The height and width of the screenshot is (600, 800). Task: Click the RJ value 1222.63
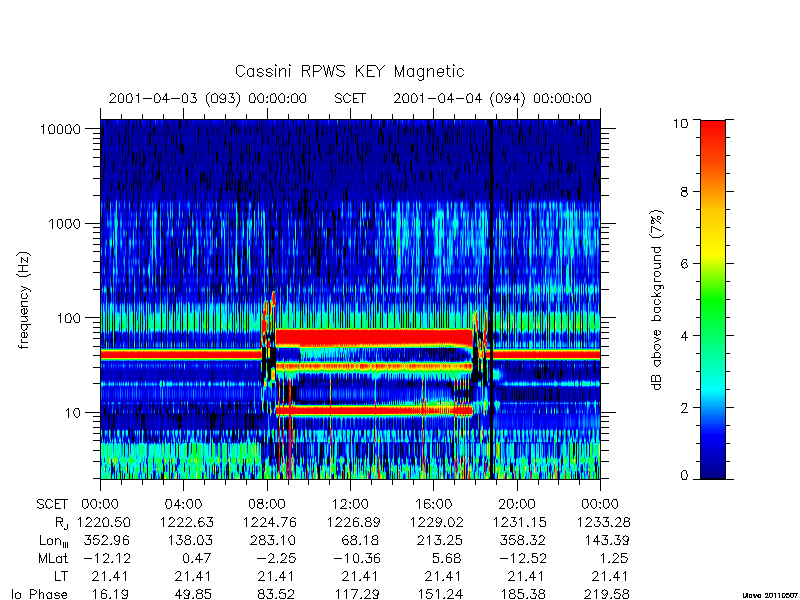tap(187, 522)
